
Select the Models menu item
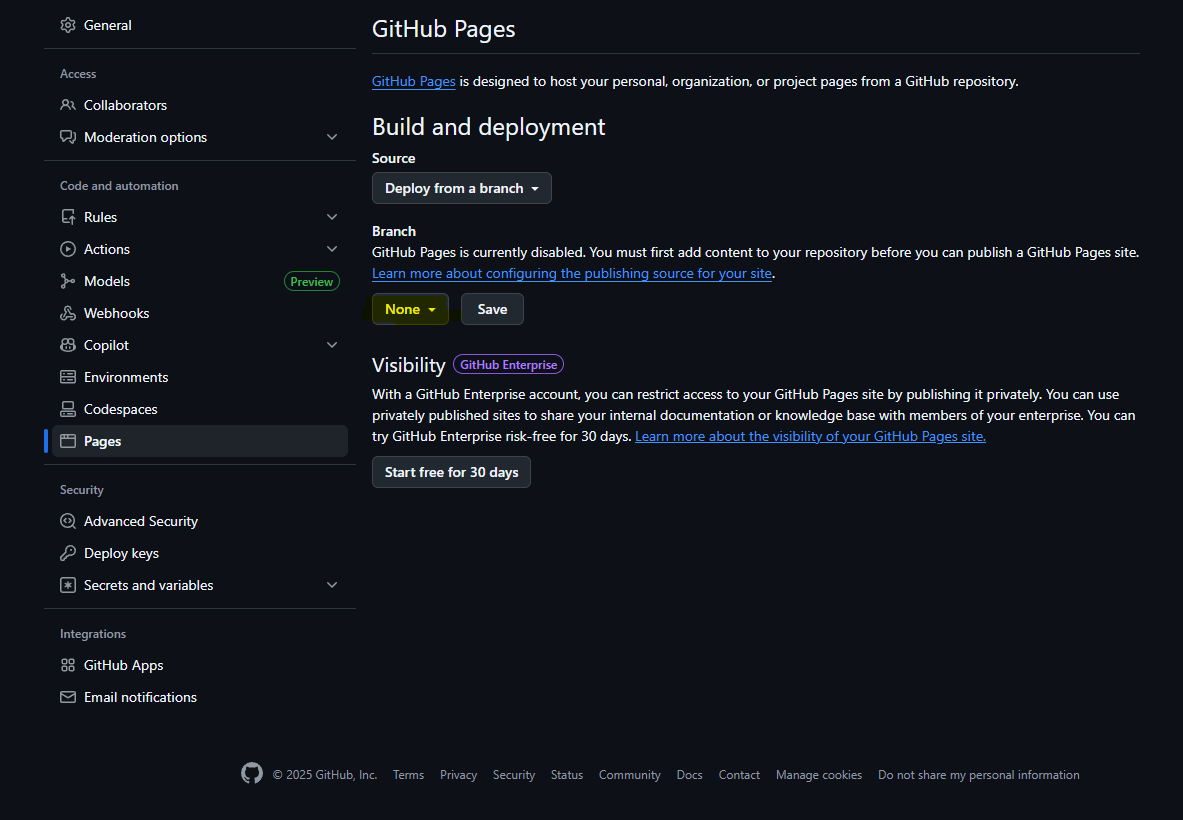tap(107, 281)
